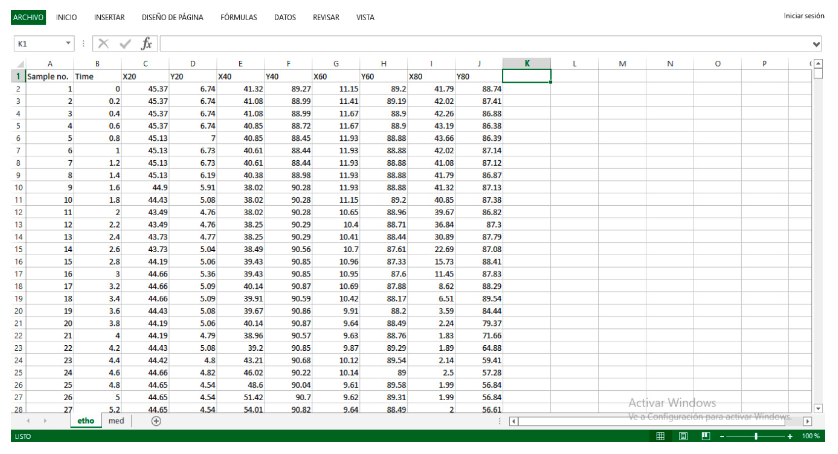Switch to Page Layout view icon
838x454 pixels.
684,437
